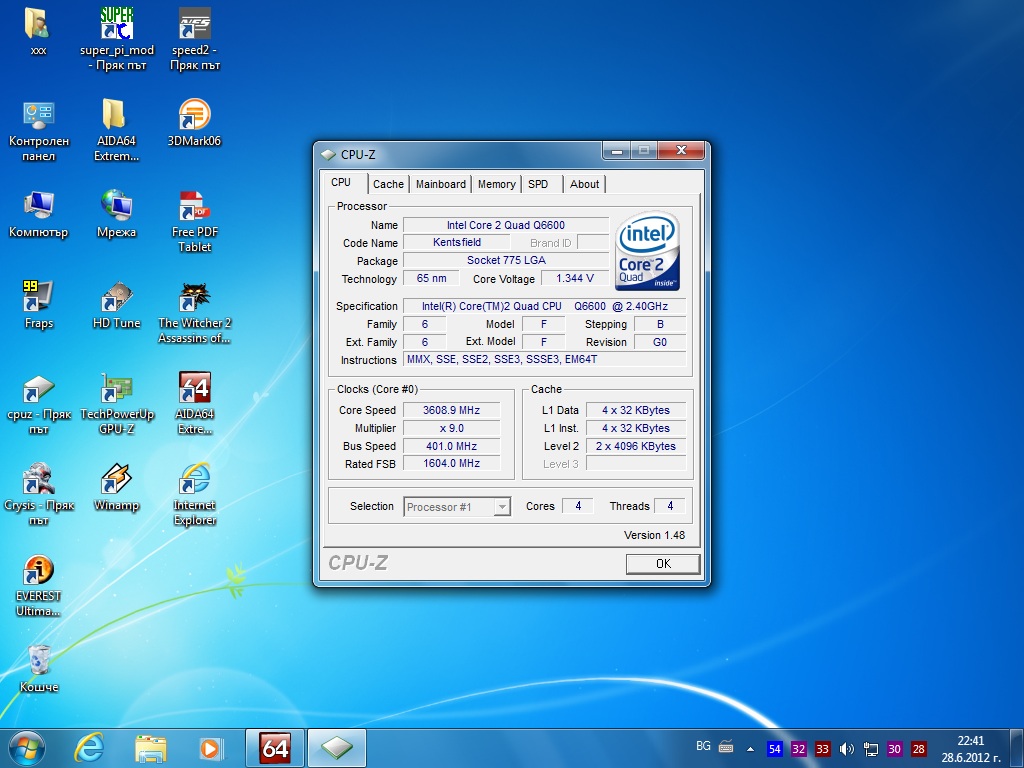Click the OK button in CPU-Z
The width and height of the screenshot is (1024, 768).
point(663,564)
